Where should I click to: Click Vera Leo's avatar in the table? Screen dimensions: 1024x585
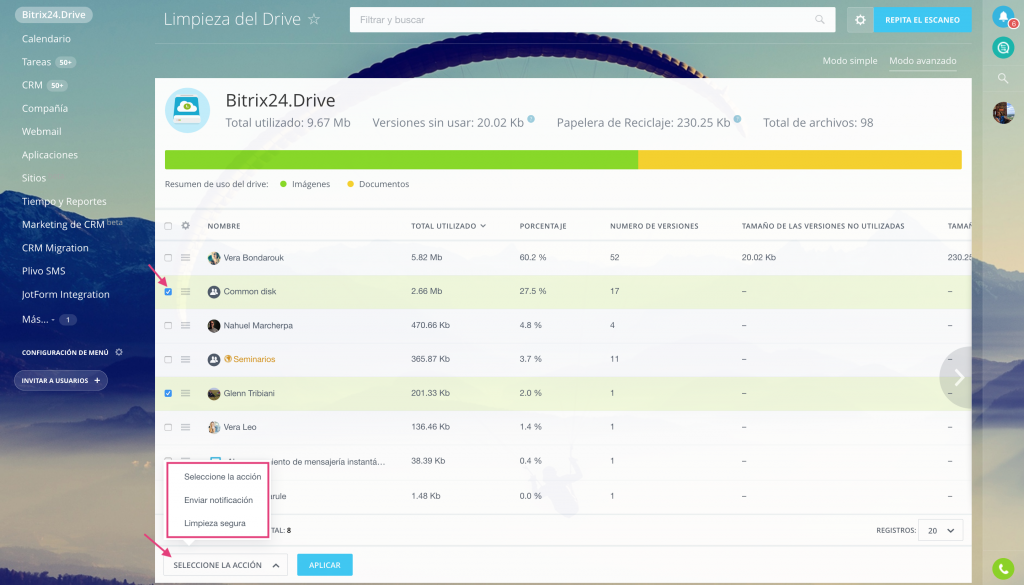coord(214,427)
